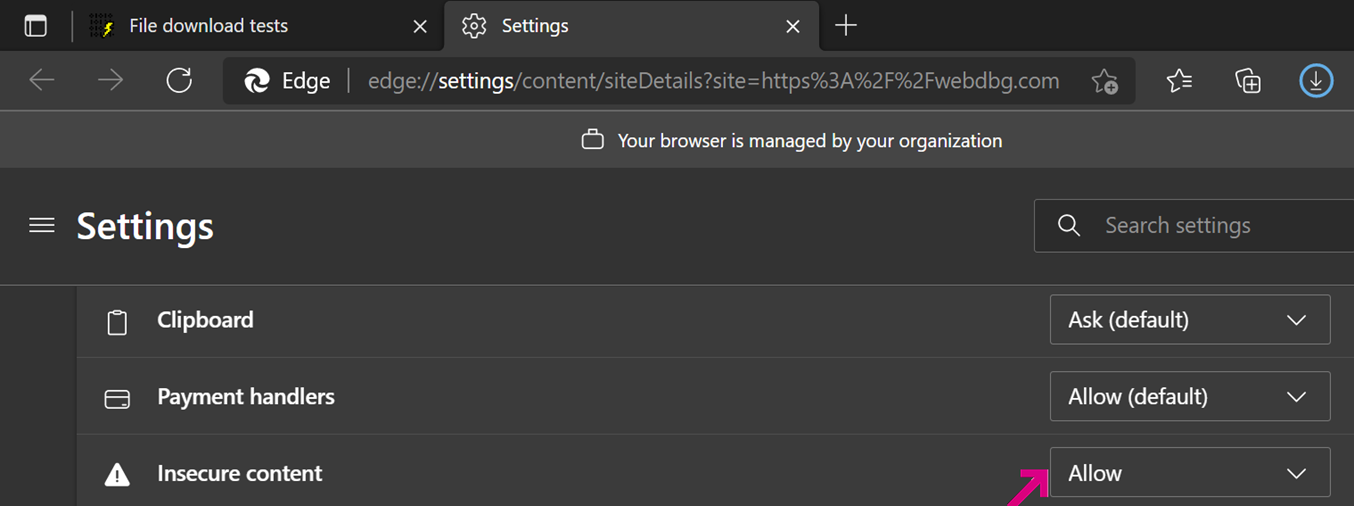Image resolution: width=1354 pixels, height=506 pixels.
Task: Click the Edge logo in address bar
Action: click(258, 81)
